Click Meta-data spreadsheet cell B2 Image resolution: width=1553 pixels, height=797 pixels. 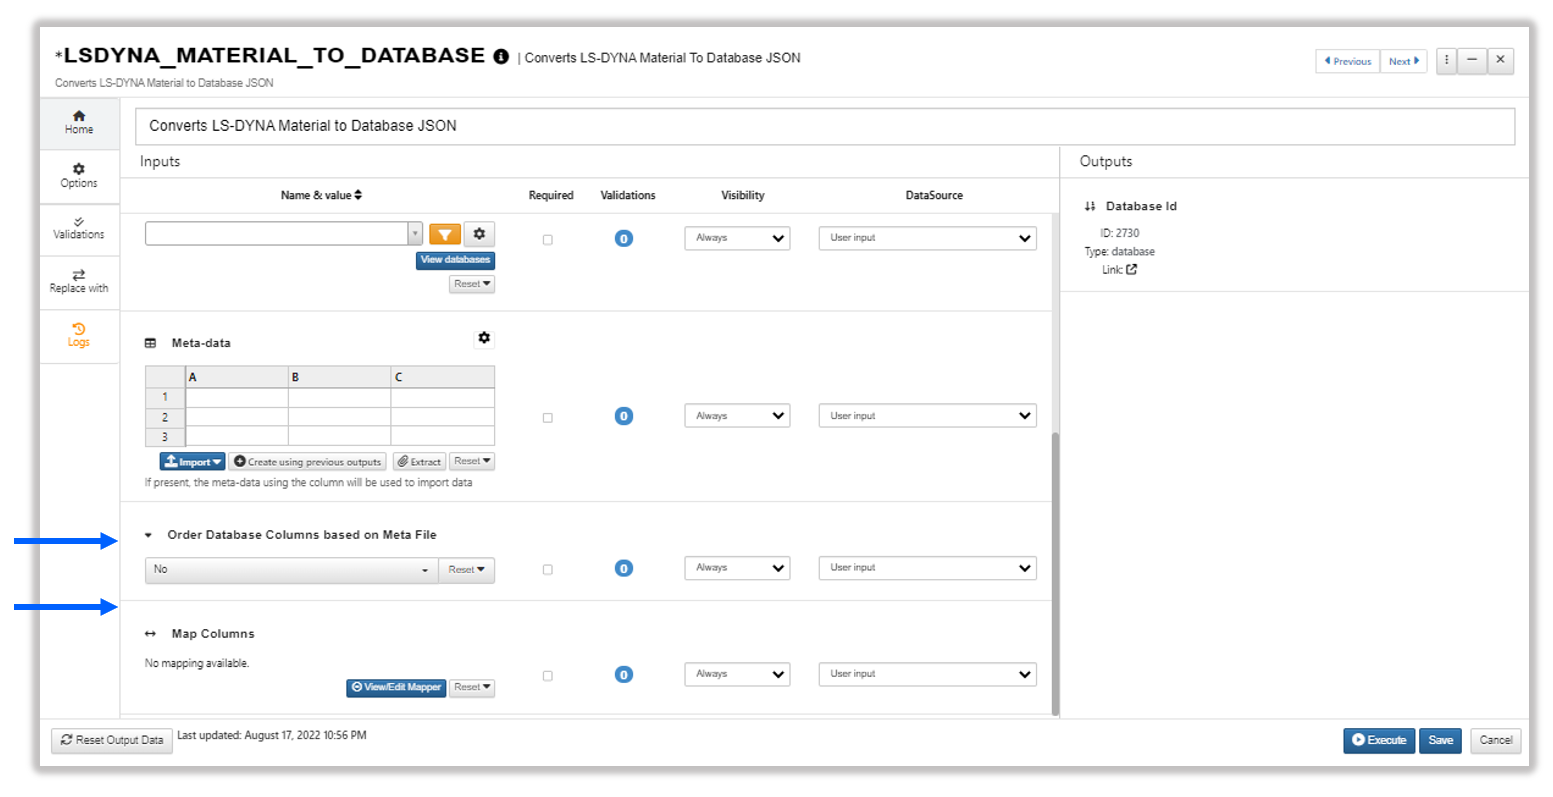click(x=340, y=417)
